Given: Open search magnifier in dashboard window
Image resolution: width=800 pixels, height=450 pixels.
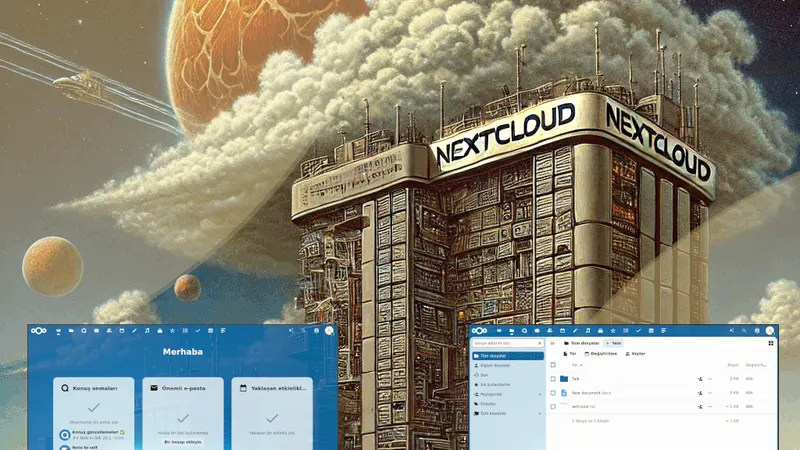Looking at the screenshot, I should pyautogui.click(x=304, y=331).
